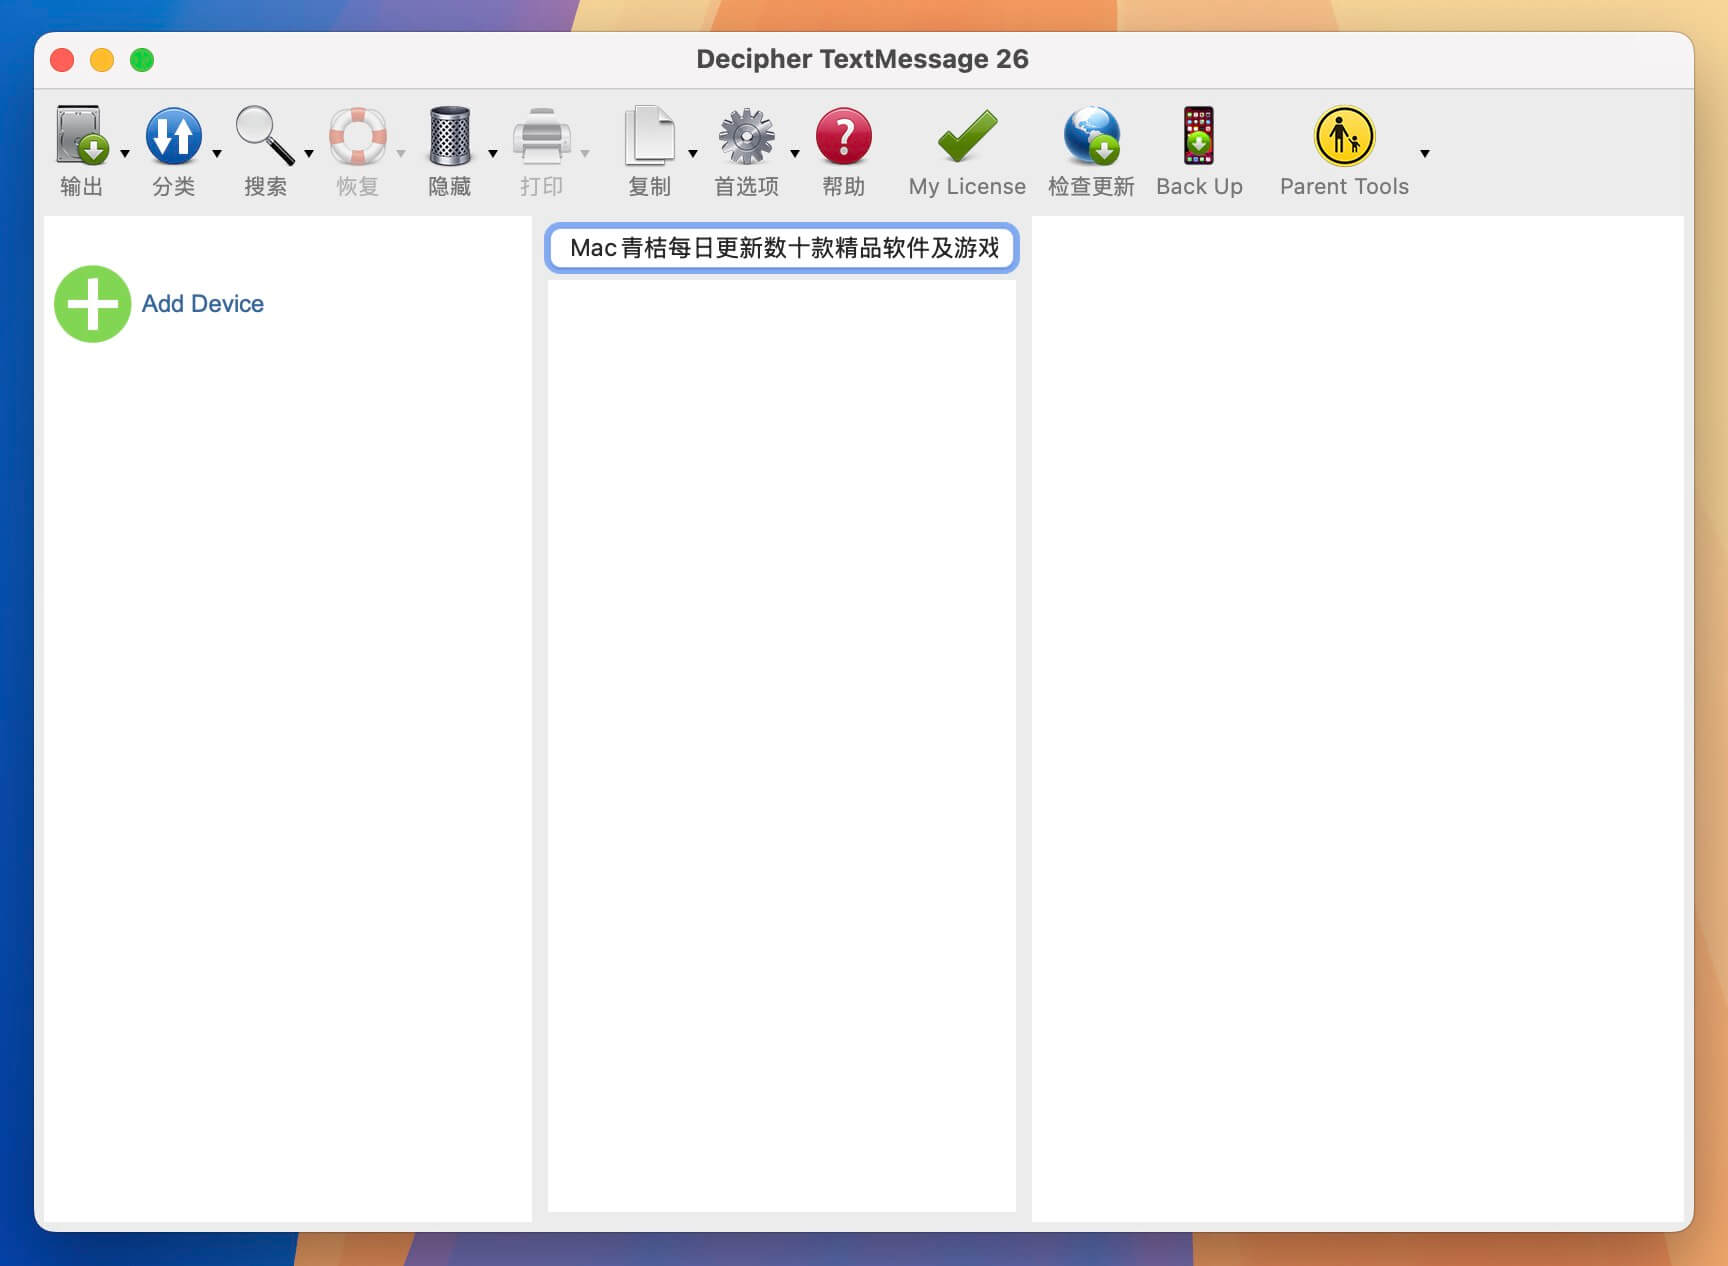This screenshot has height=1266, width=1728.
Task: Open the toolbar overflow arrow after Parent Tools
Action: [x=1425, y=154]
